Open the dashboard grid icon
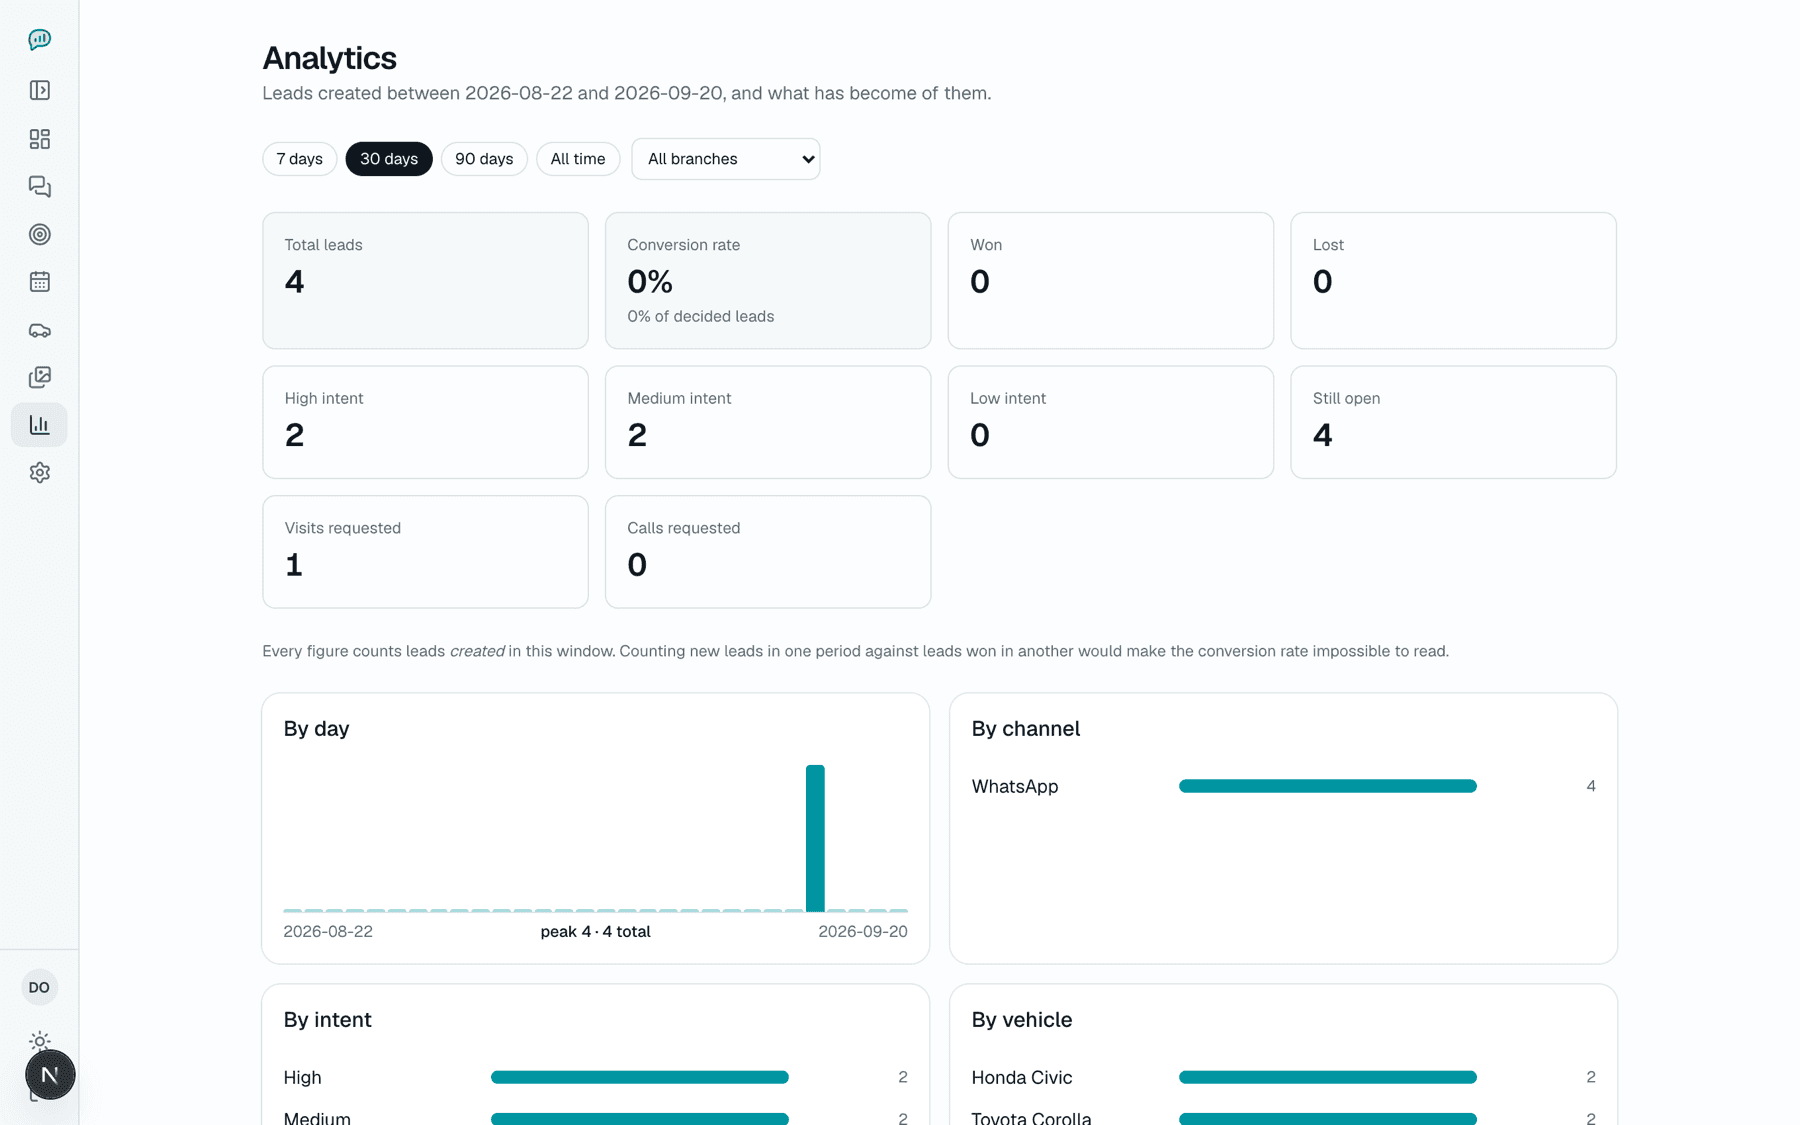This screenshot has width=1800, height=1125. [x=39, y=139]
